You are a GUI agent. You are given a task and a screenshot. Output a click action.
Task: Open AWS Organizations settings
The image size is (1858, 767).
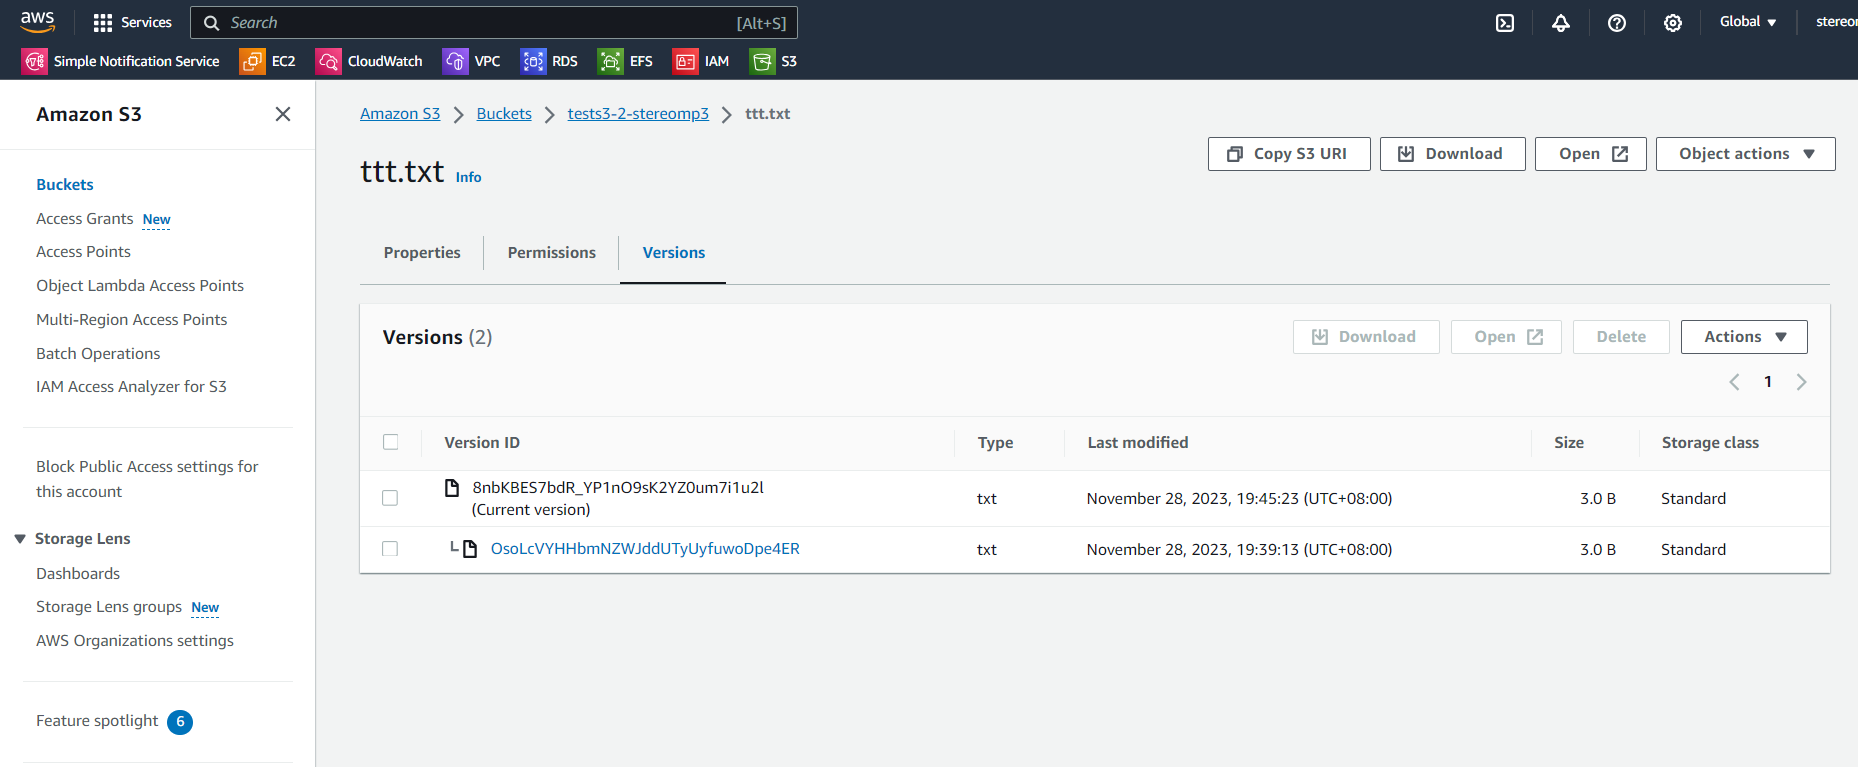pos(135,641)
